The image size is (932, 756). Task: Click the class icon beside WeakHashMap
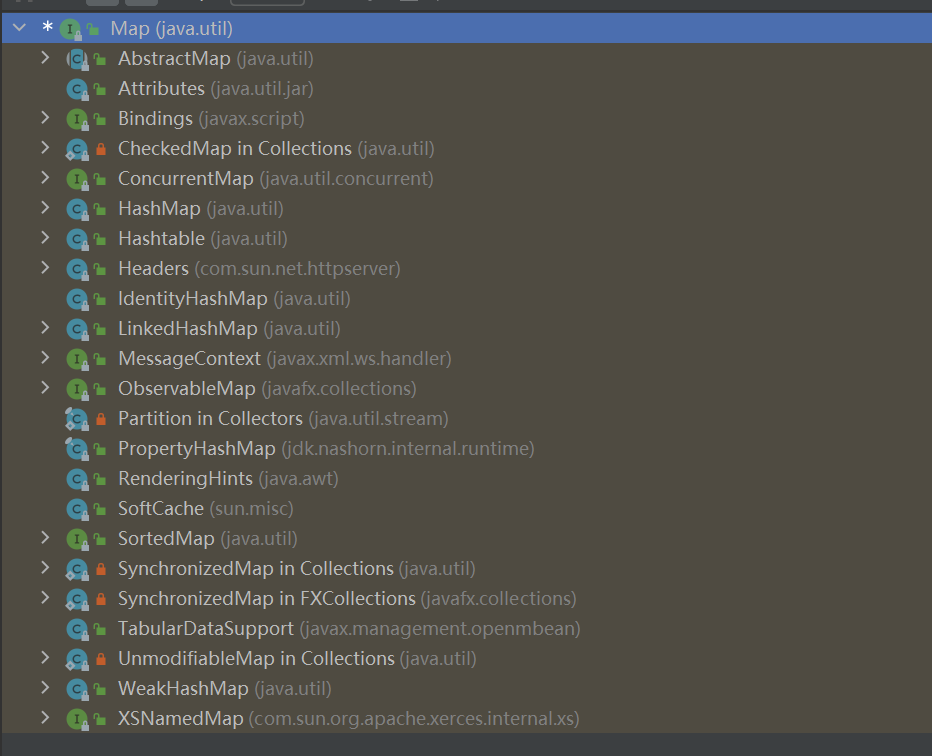pos(76,689)
